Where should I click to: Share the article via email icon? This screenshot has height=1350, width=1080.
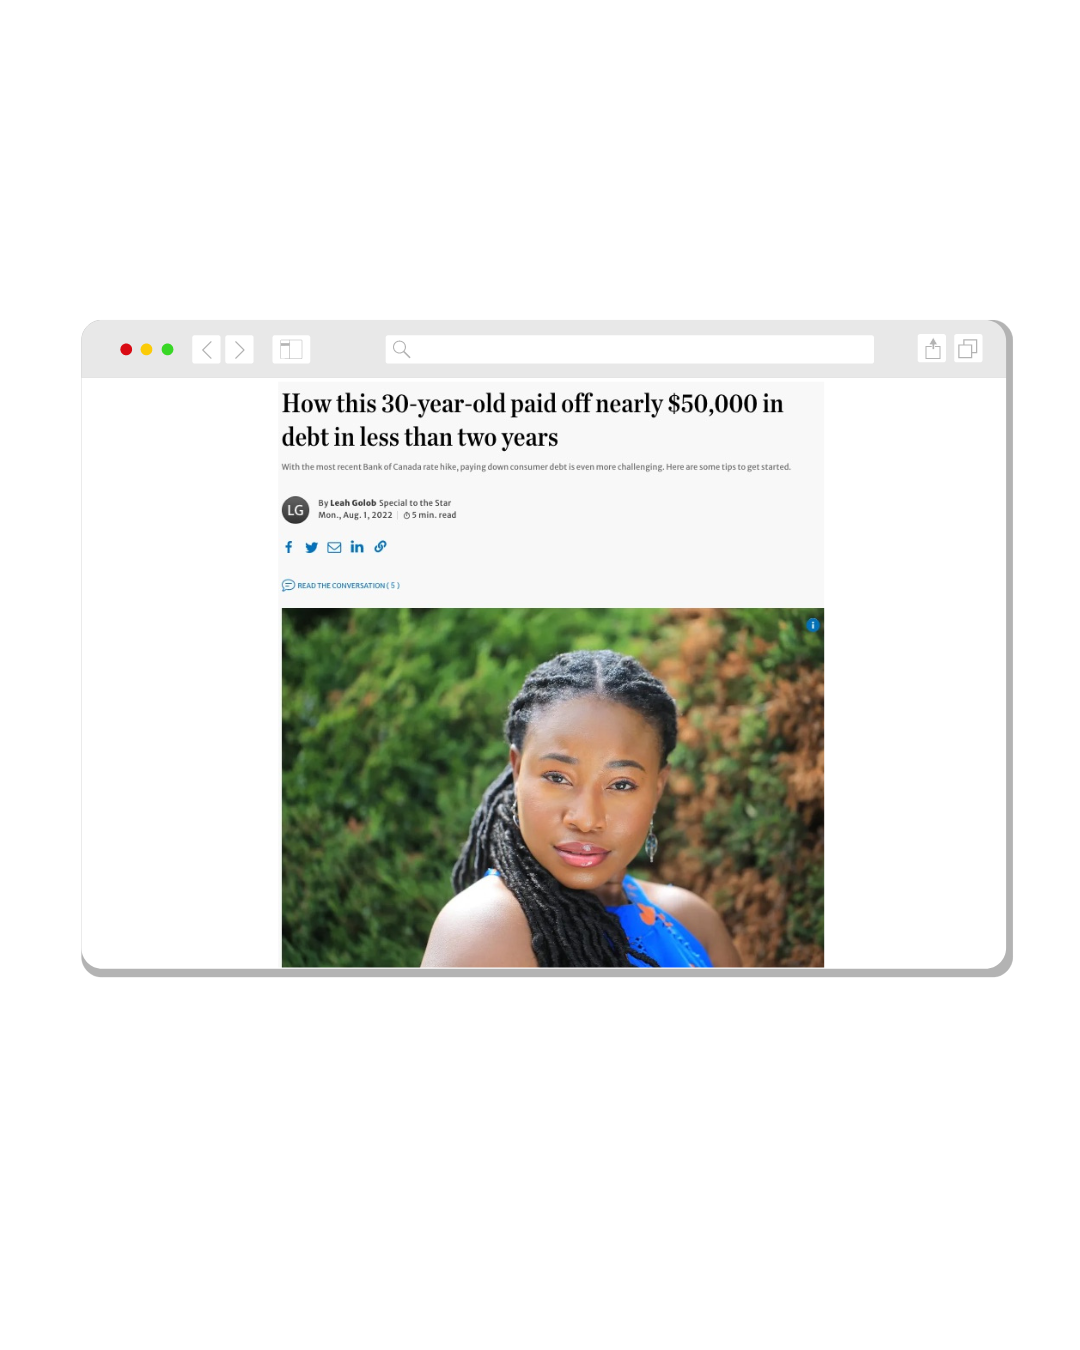click(x=334, y=547)
